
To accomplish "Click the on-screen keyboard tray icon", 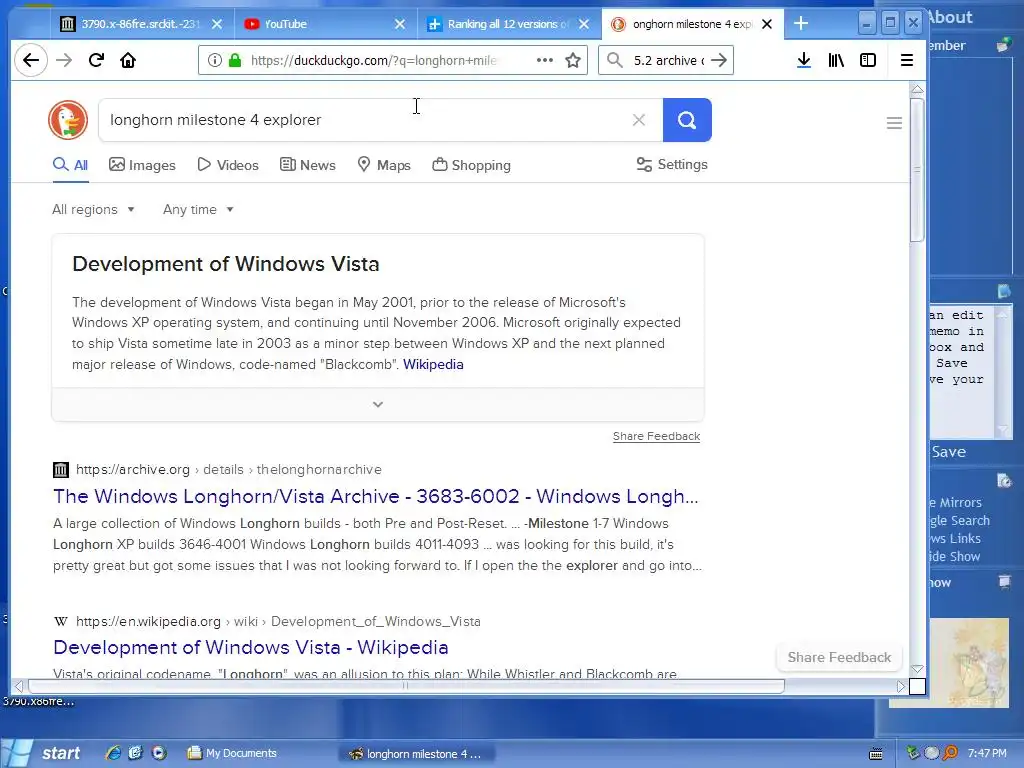I will pos(876,754).
